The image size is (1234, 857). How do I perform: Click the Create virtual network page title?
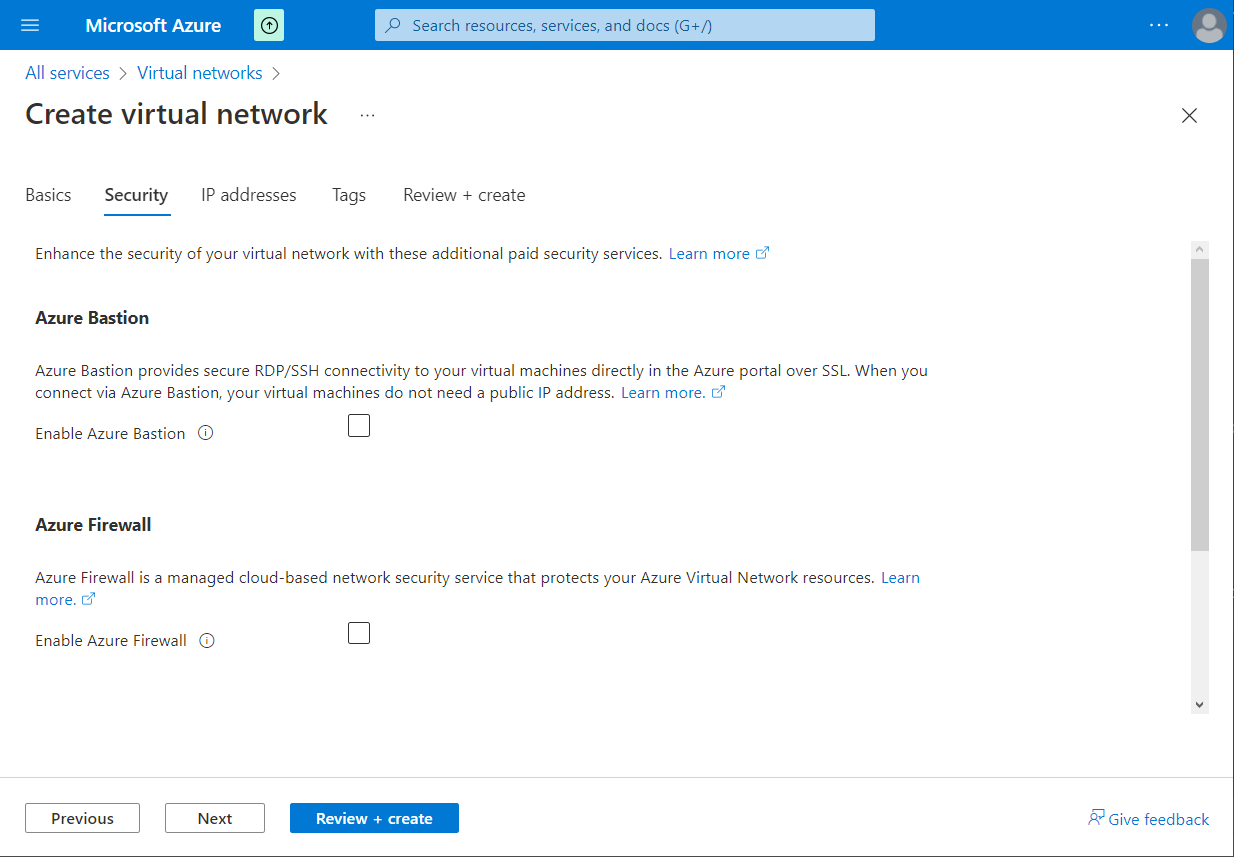176,114
